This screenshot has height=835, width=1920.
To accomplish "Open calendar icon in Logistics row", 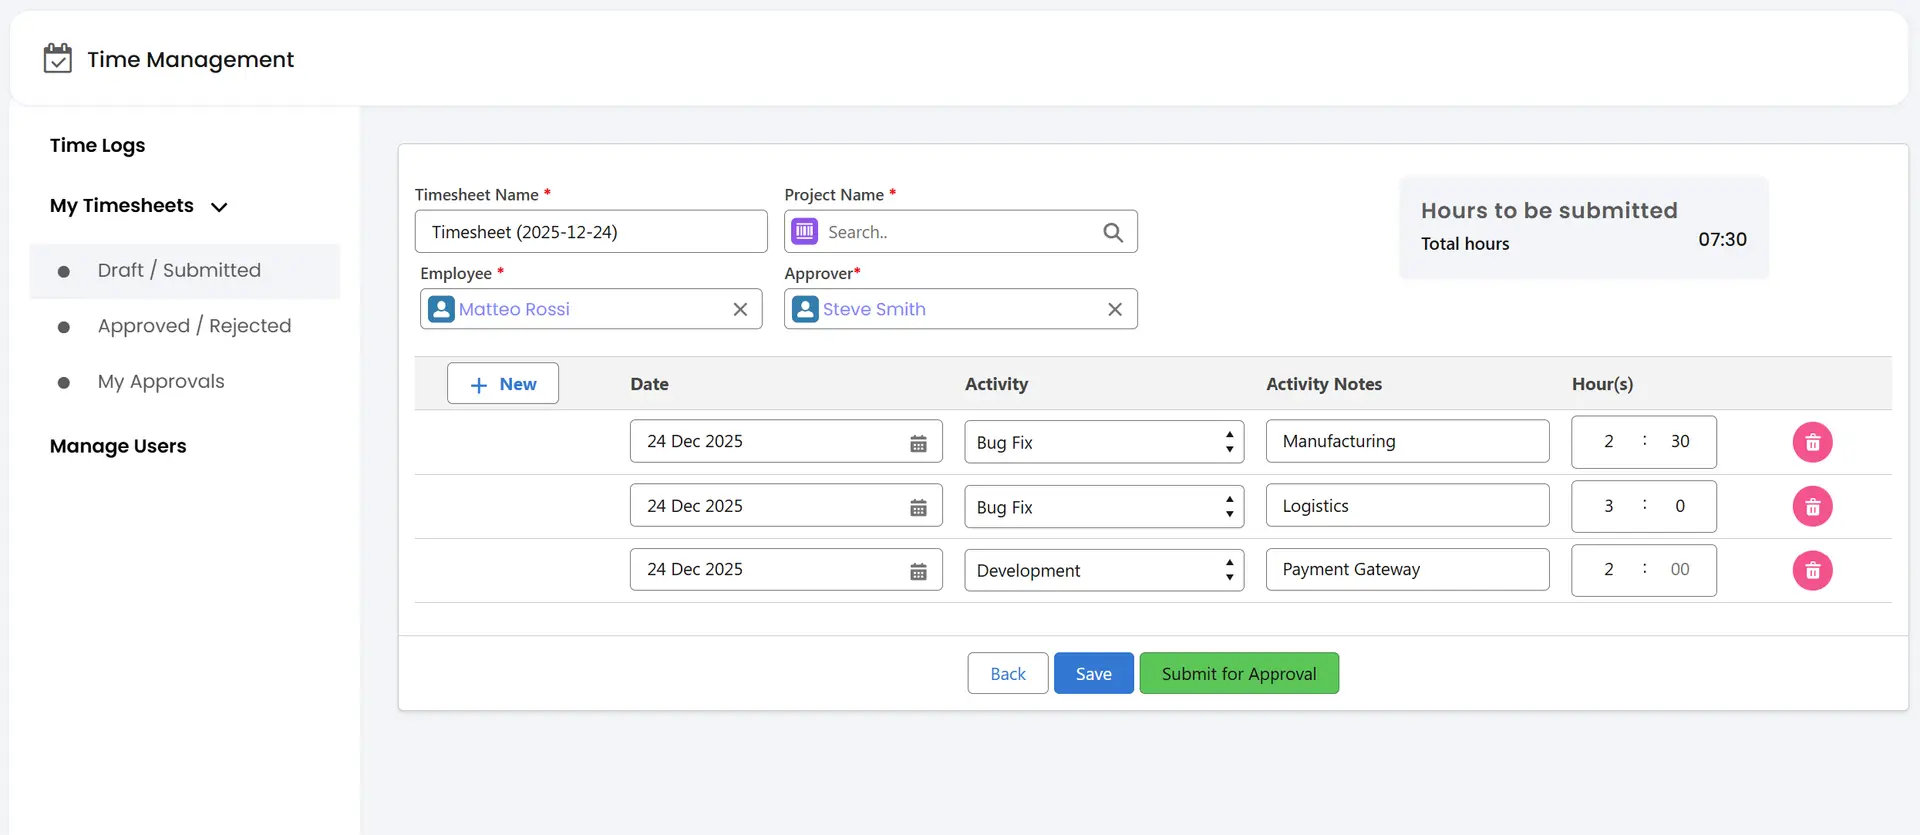I will coord(918,507).
